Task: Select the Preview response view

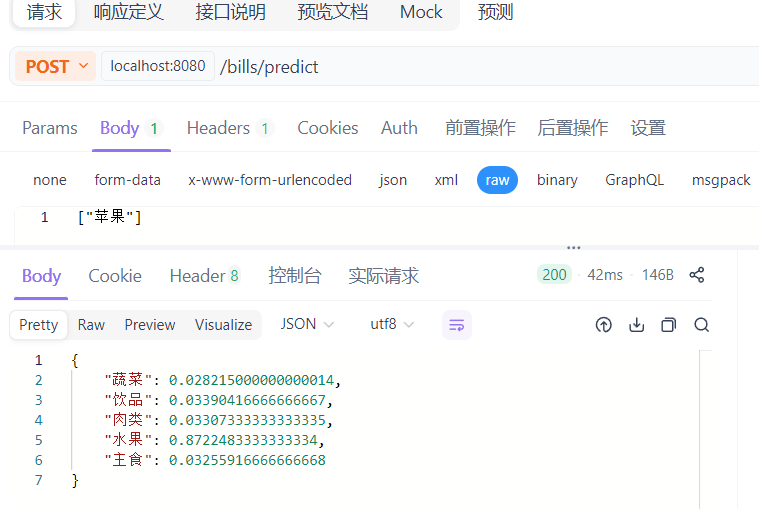Action: pos(150,325)
